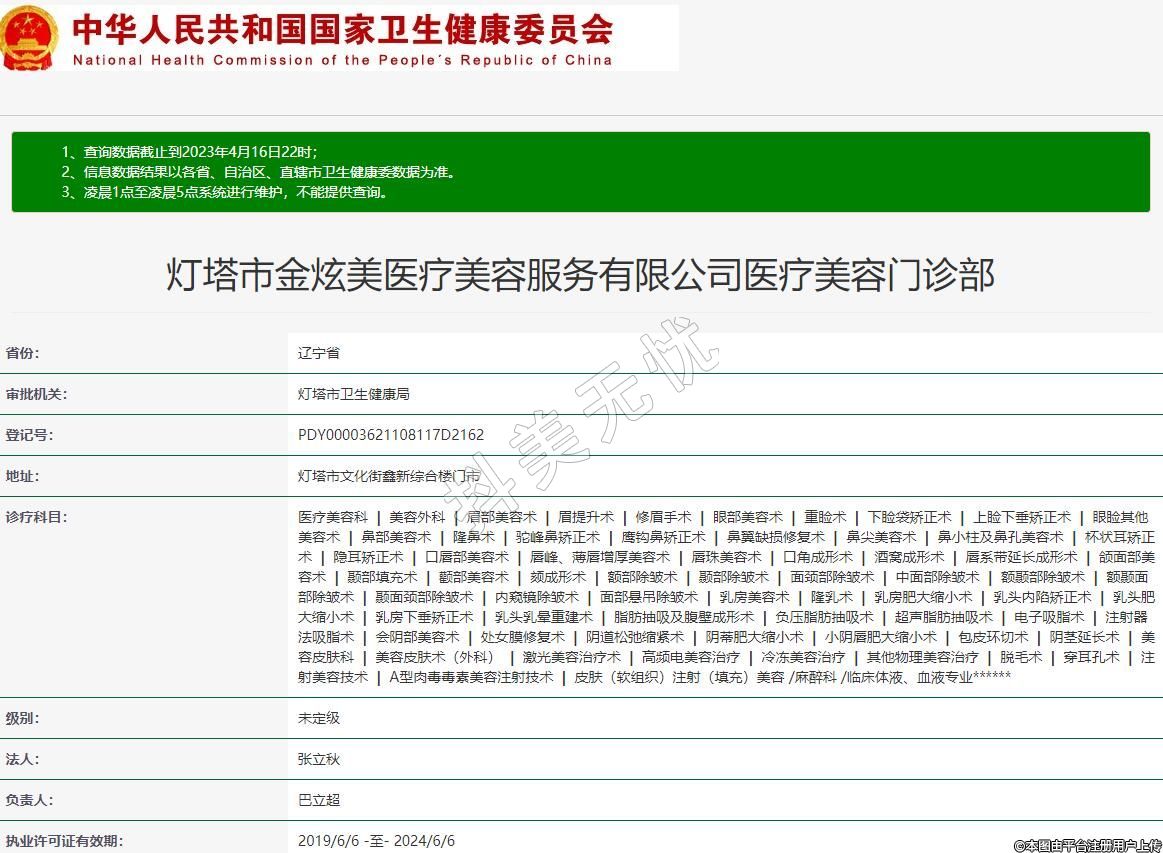Viewport: 1163px width, 853px height.
Task: Select registration number PDY00003621108117D2162
Action: 391,435
